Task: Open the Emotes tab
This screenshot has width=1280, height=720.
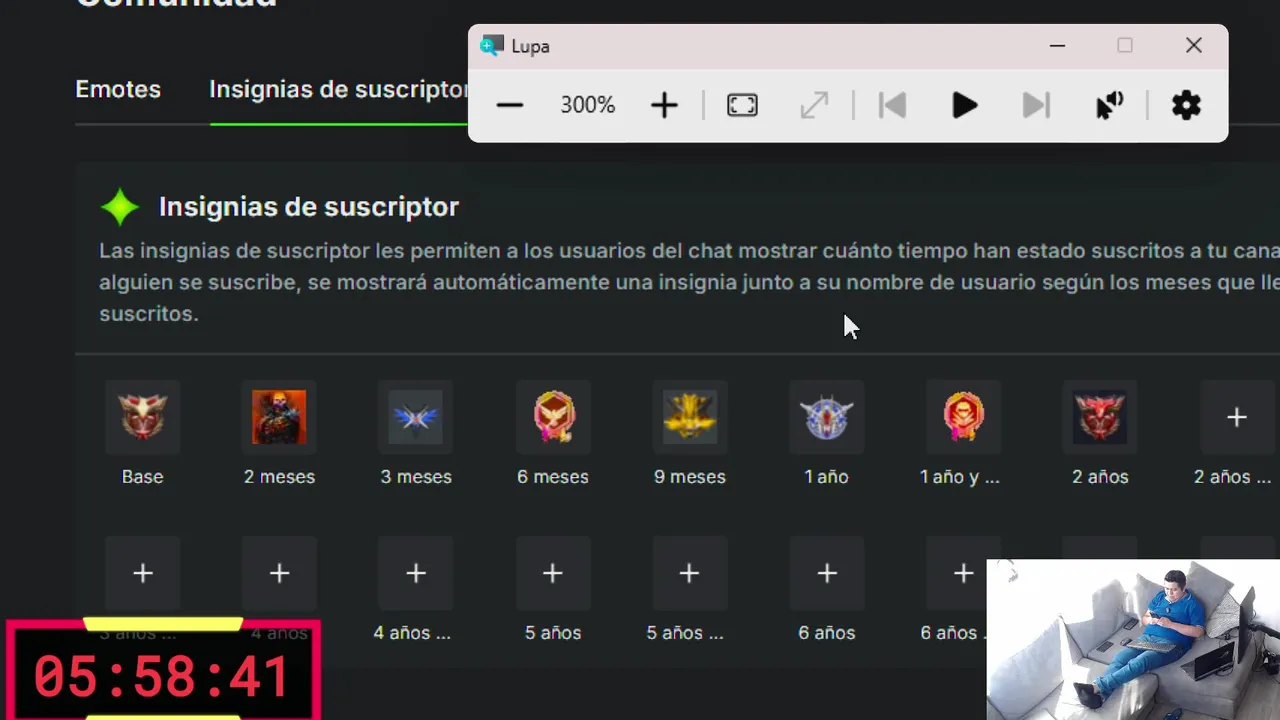Action: tap(118, 89)
